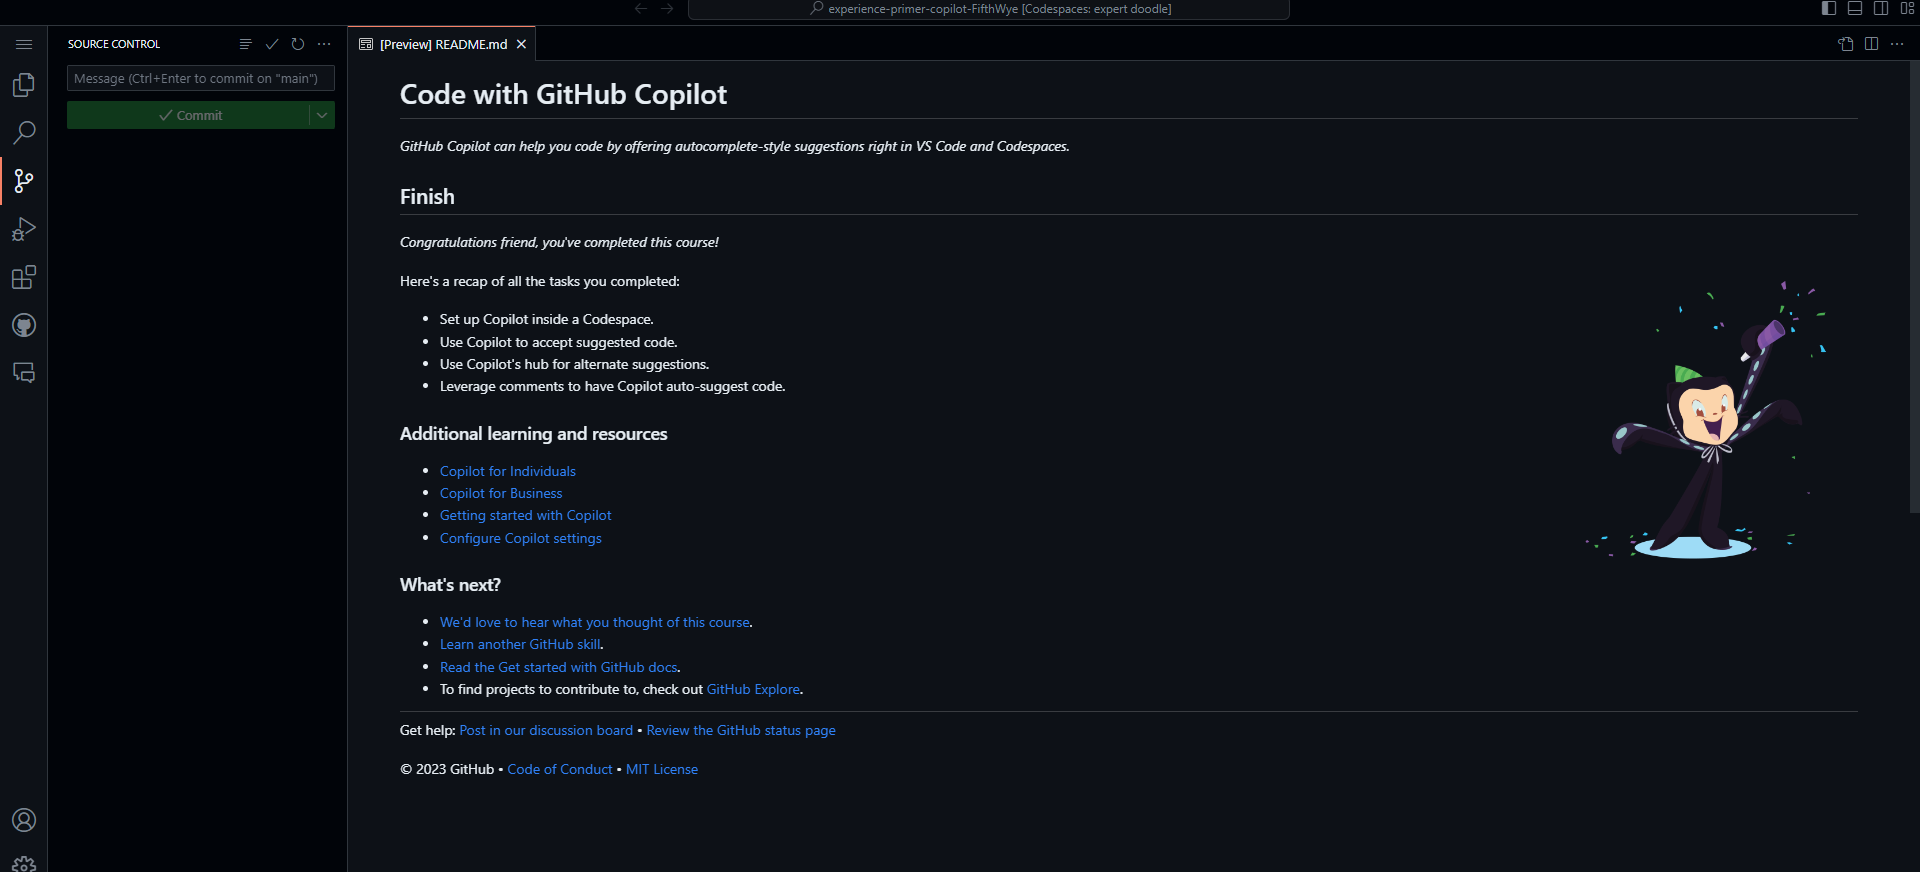Screen dimensions: 1920x872
Task: Click View as Tree/List icon in Source Control
Action: click(246, 44)
